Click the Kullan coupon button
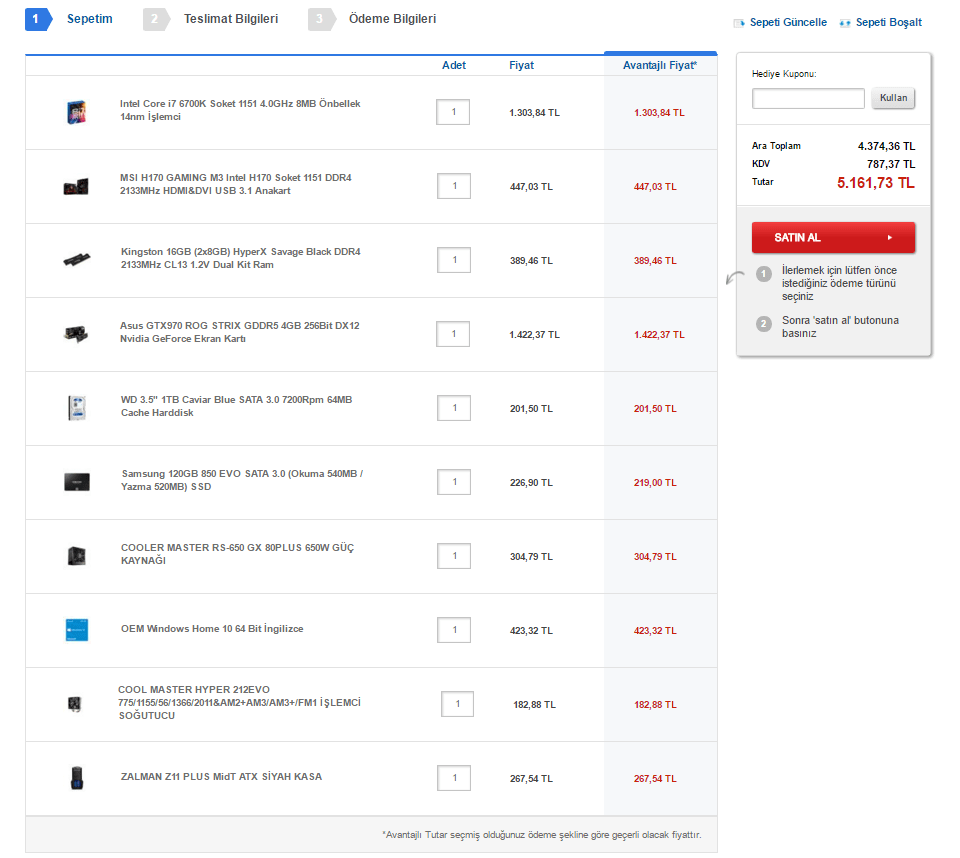Image resolution: width=960 pixels, height=858 pixels. [x=893, y=98]
